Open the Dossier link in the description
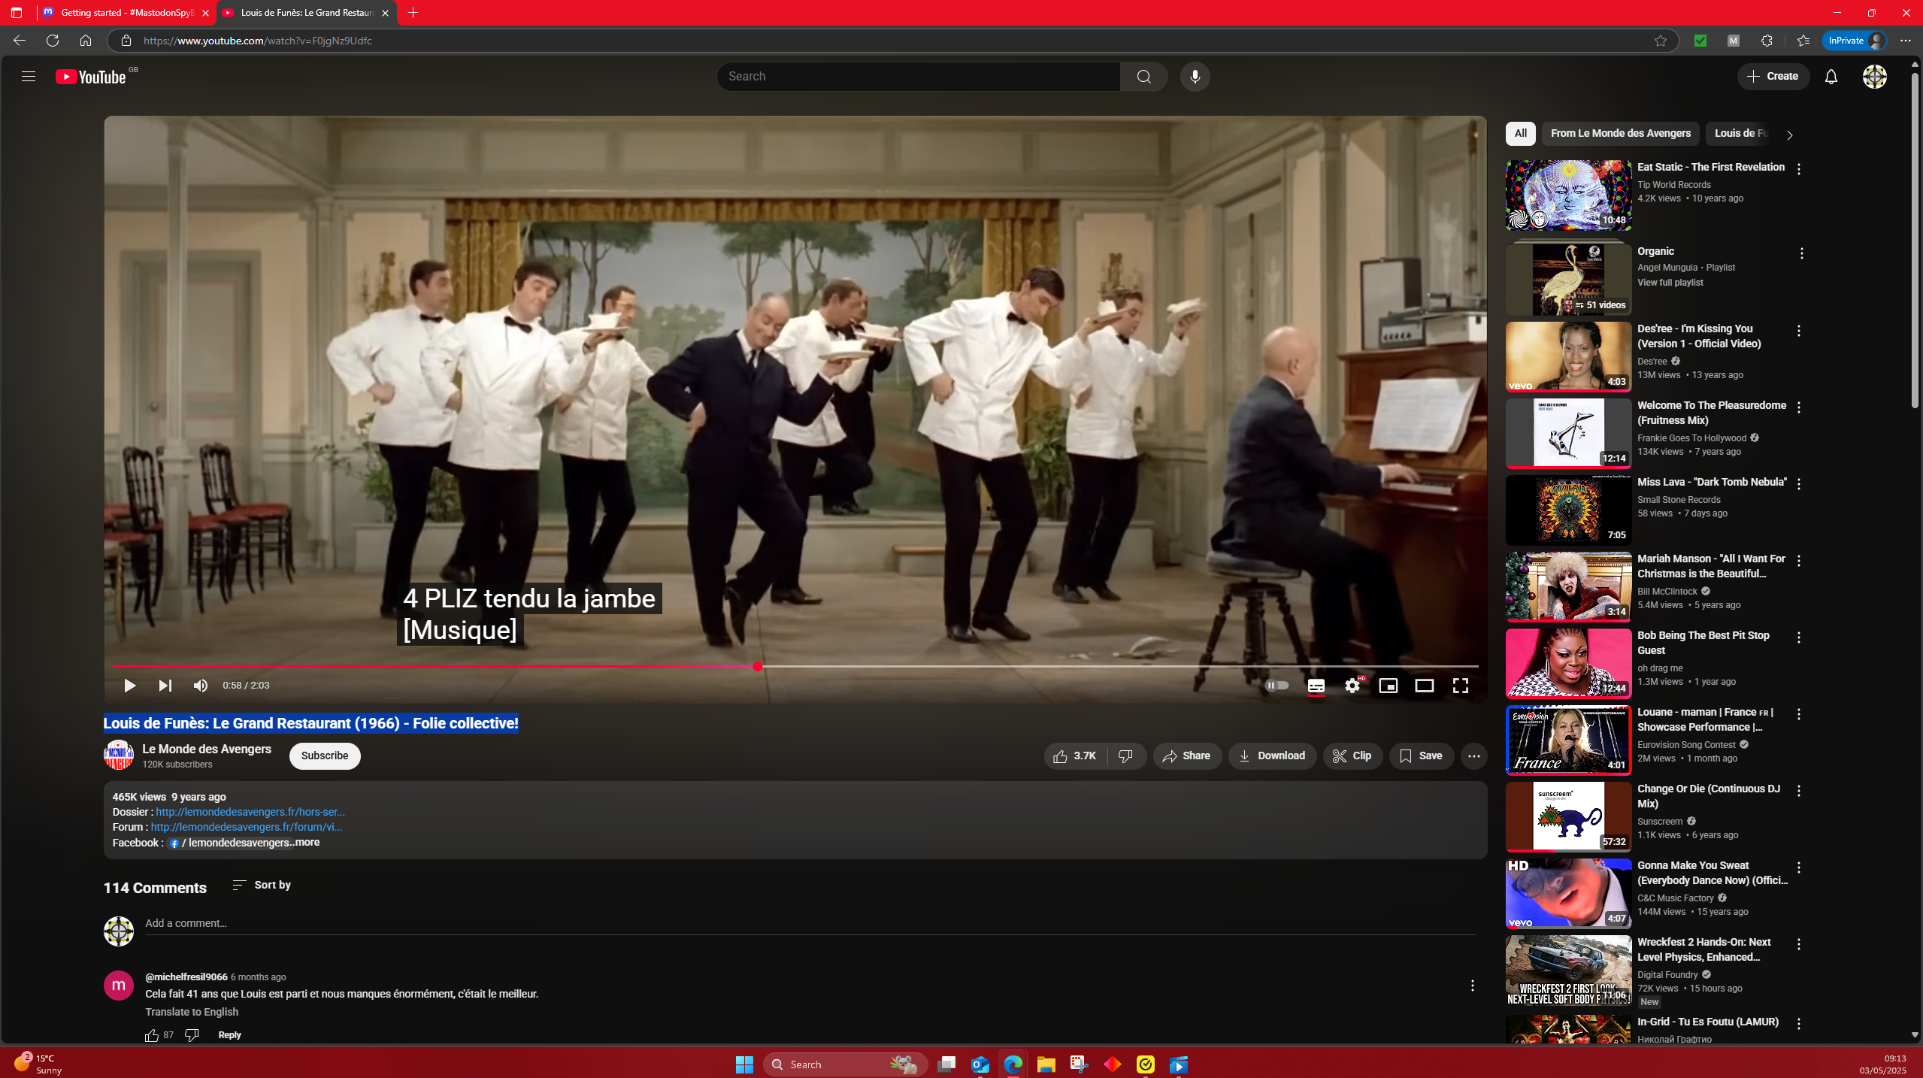 tap(250, 812)
